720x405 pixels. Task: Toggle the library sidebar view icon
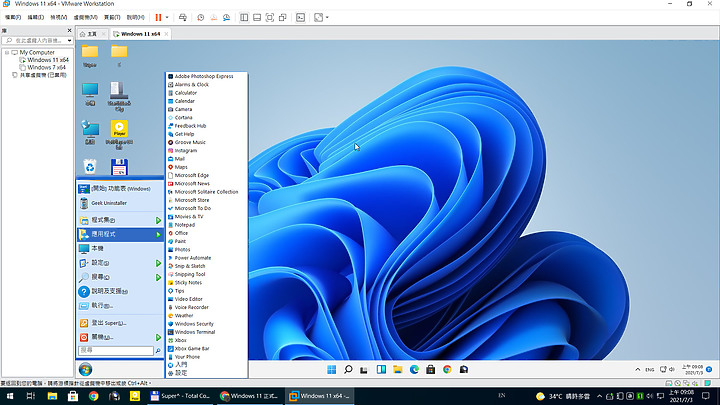pos(244,17)
